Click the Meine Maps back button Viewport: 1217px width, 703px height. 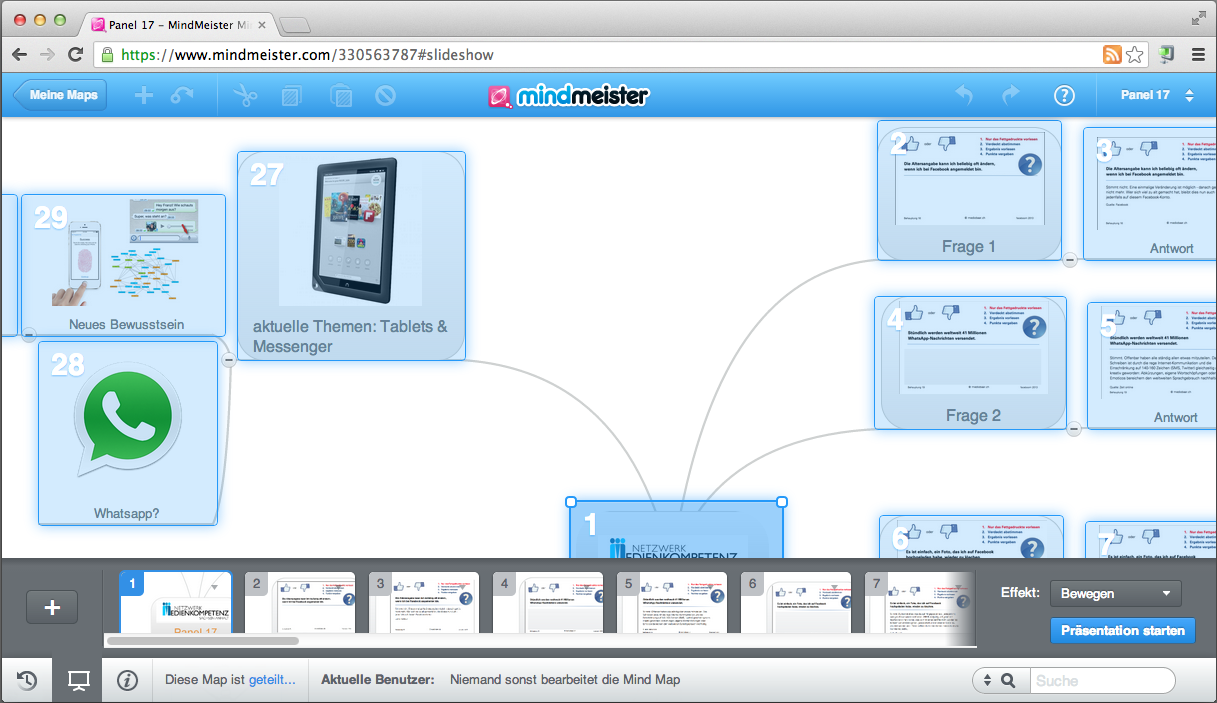coord(59,96)
